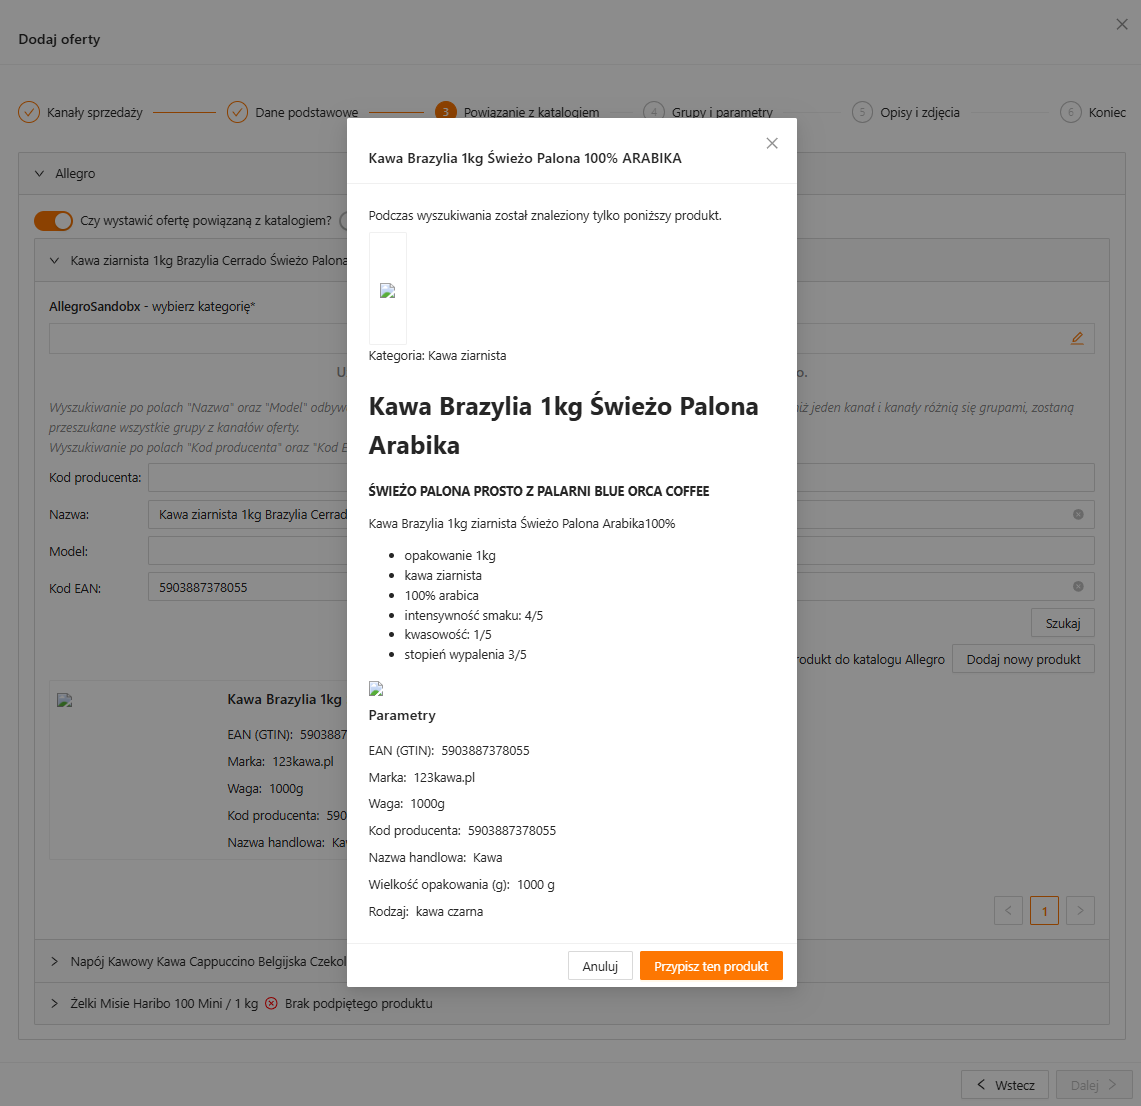Click the 'Kategoria: Kawa ziarnista' text
The image size is (1141, 1106).
click(437, 356)
